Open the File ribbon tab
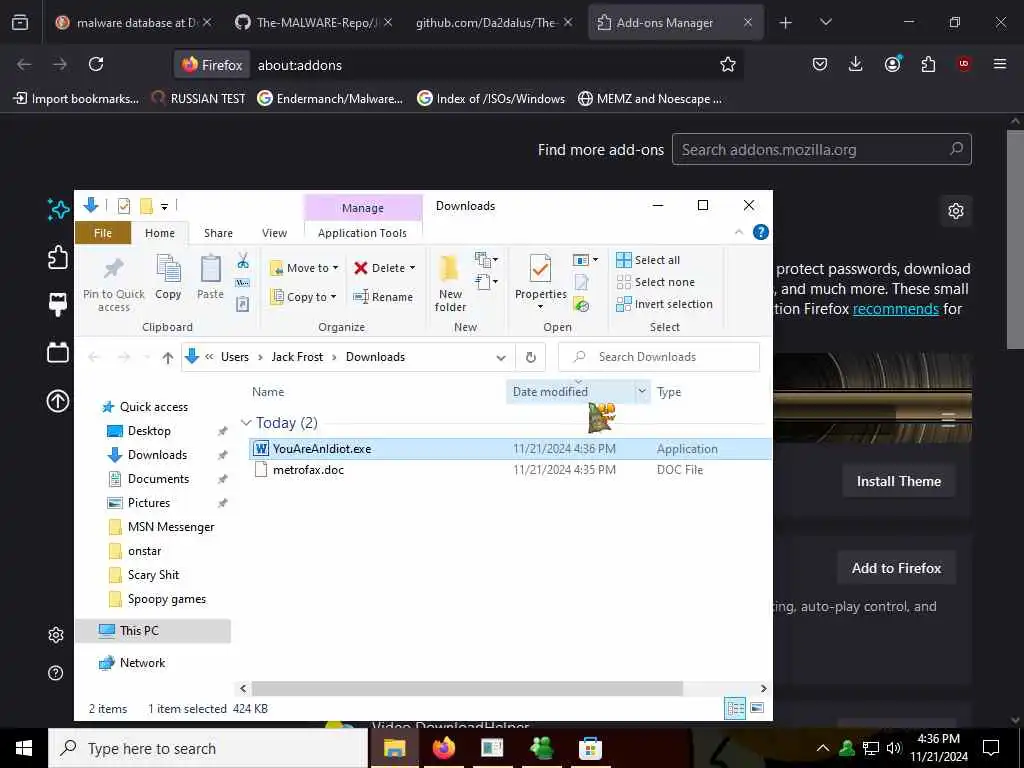The height and width of the screenshot is (768, 1024). tap(103, 233)
